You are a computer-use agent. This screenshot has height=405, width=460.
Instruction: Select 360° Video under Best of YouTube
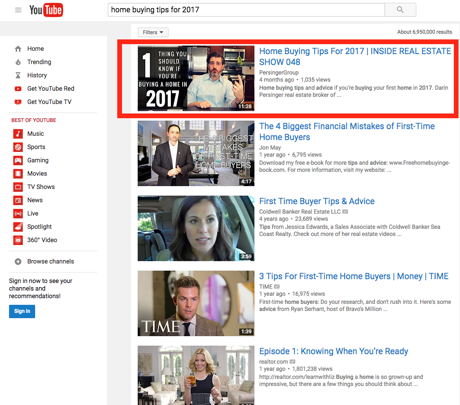(42, 240)
